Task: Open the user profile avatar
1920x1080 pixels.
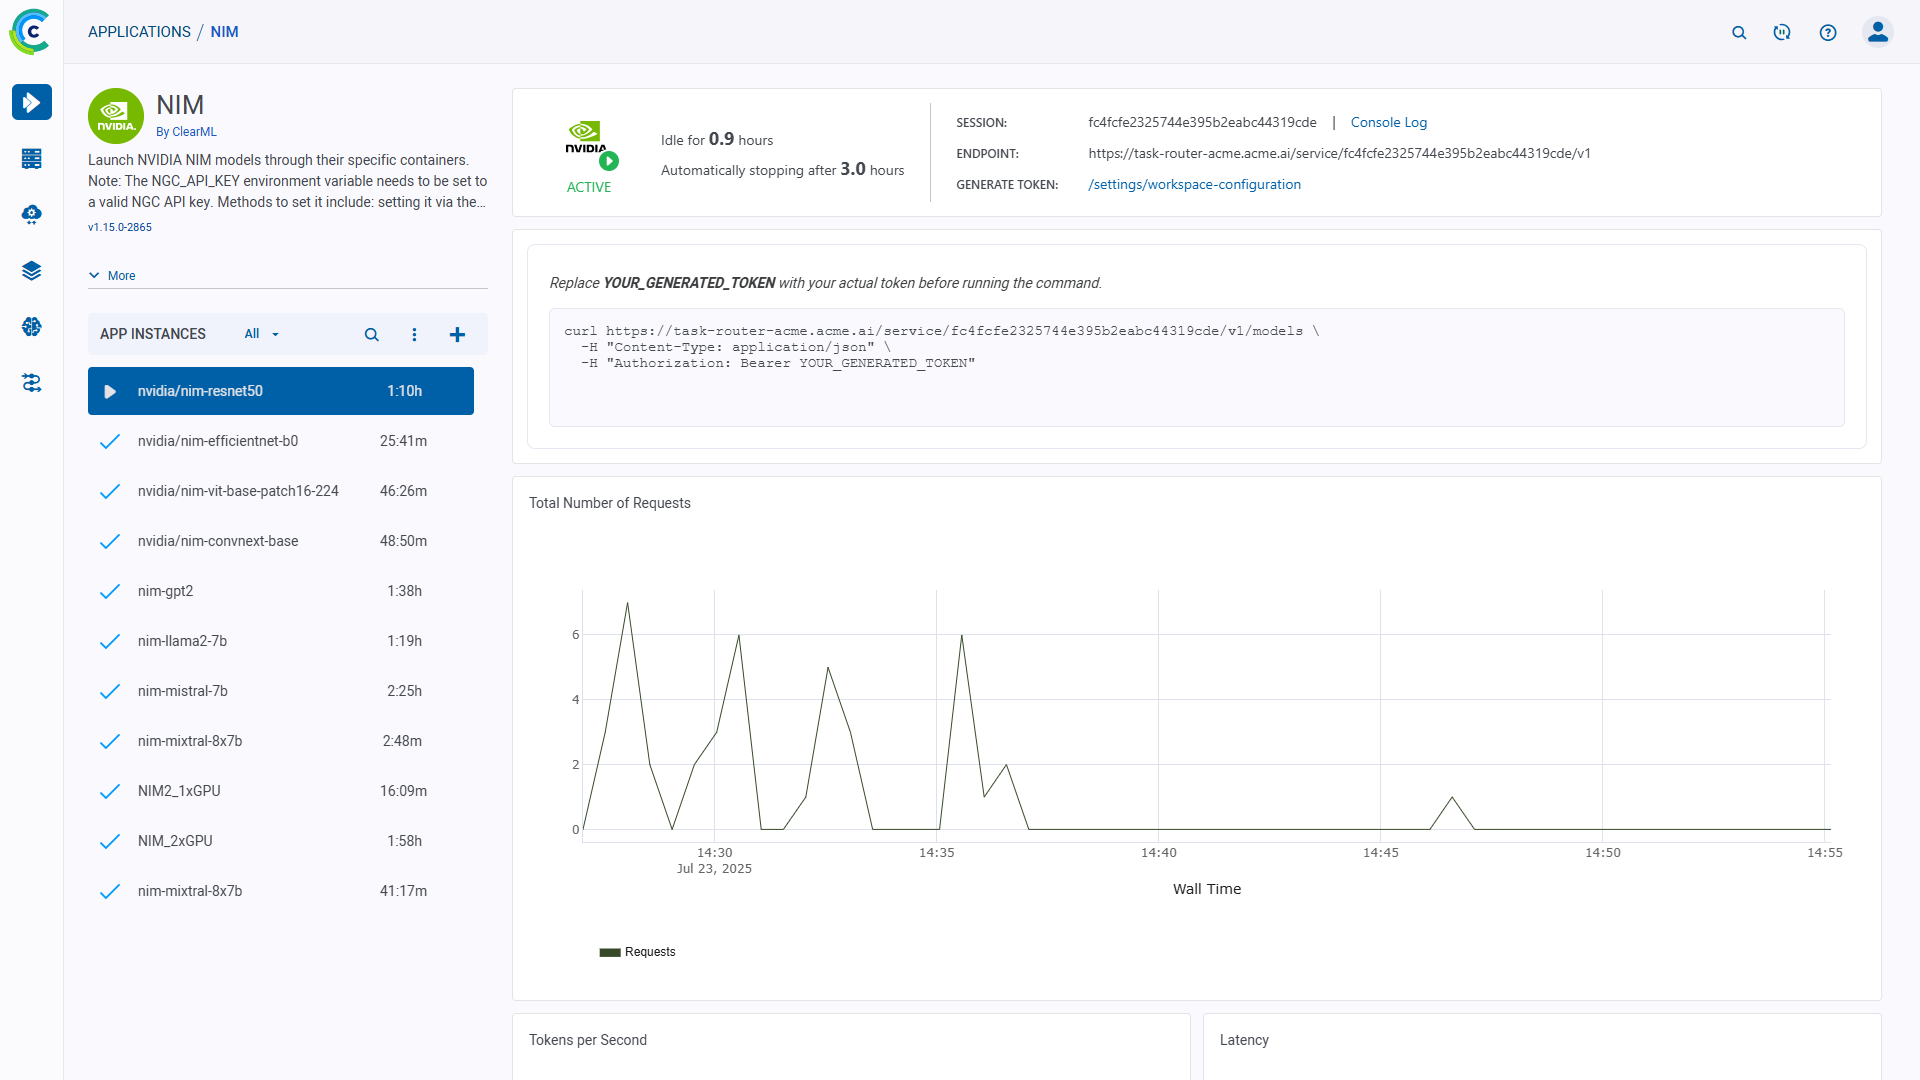Action: pos(1877,33)
